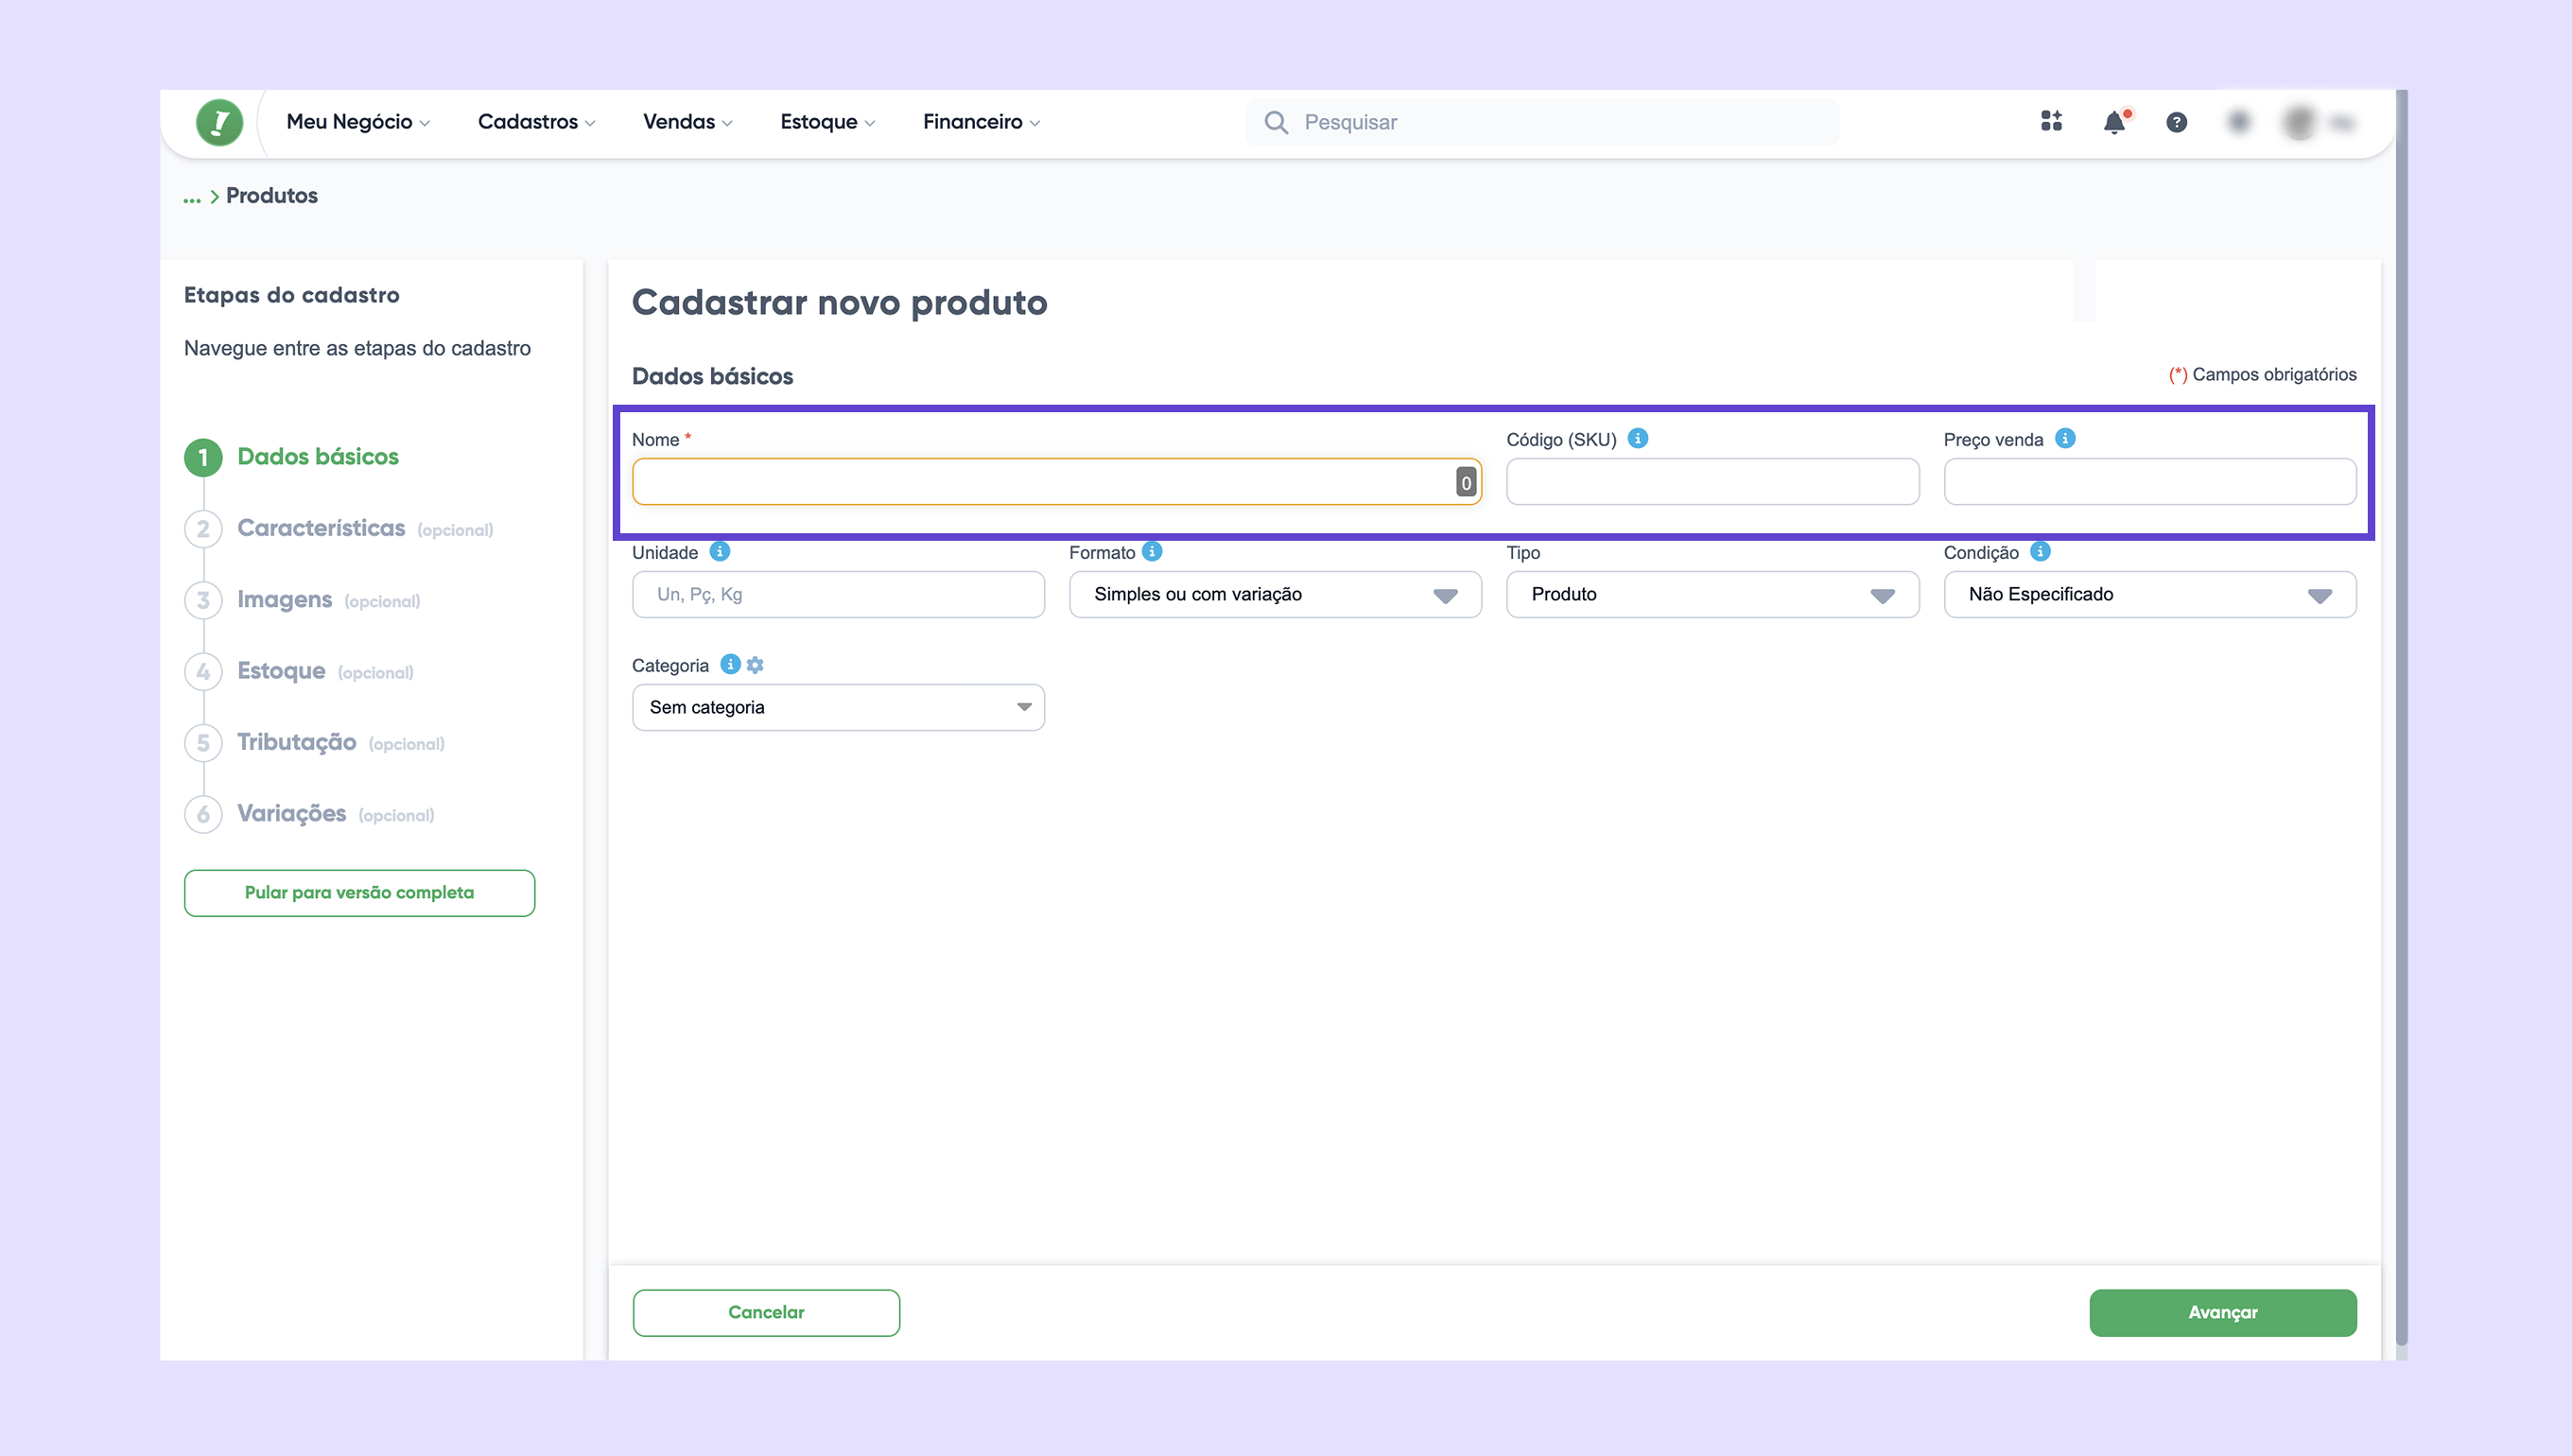
Task: Click the green logo home icon
Action: coord(219,122)
